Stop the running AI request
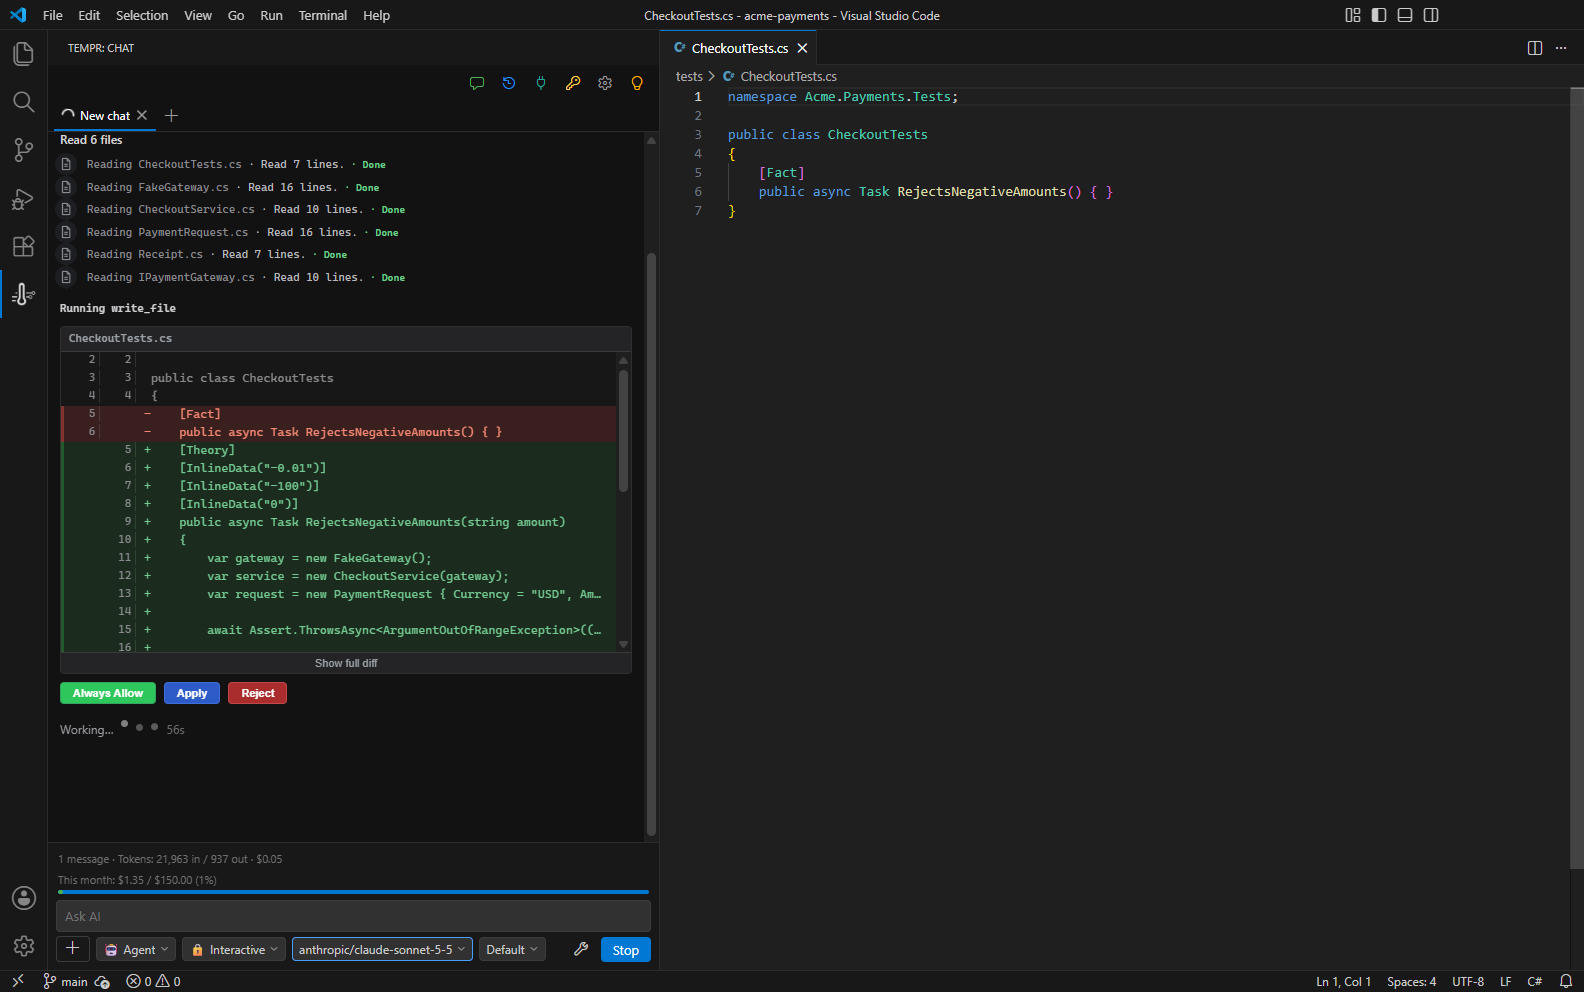Image resolution: width=1584 pixels, height=992 pixels. click(x=626, y=950)
